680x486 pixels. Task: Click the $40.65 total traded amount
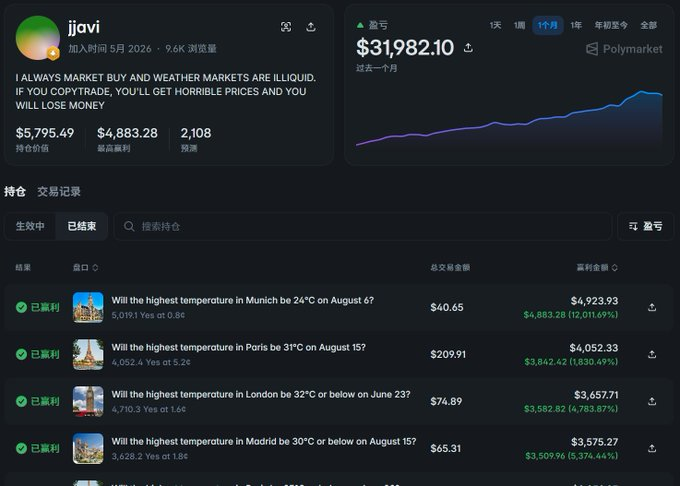coord(447,307)
